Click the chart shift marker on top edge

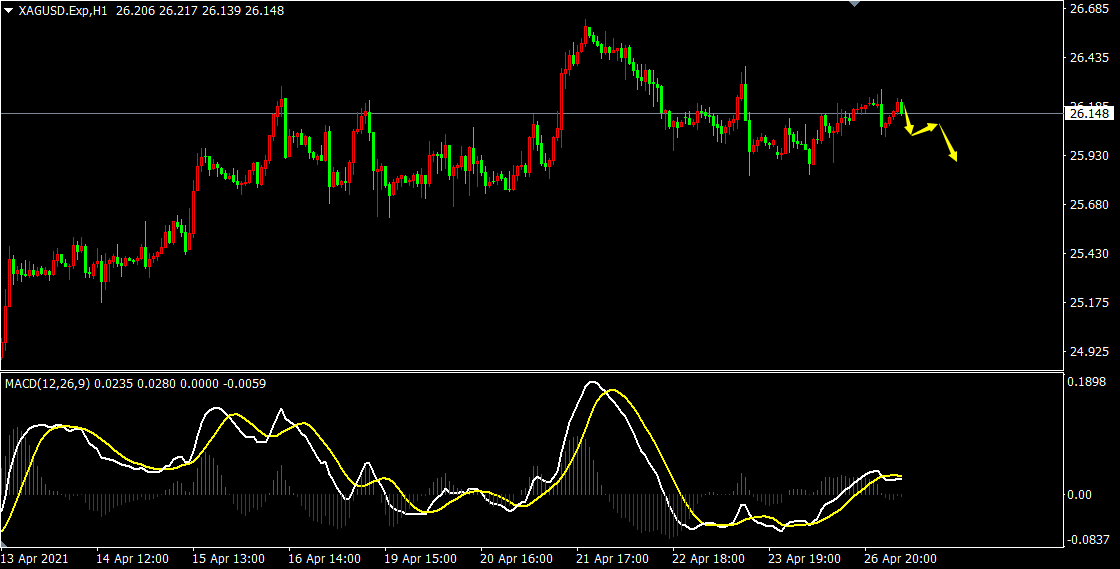tap(853, 4)
